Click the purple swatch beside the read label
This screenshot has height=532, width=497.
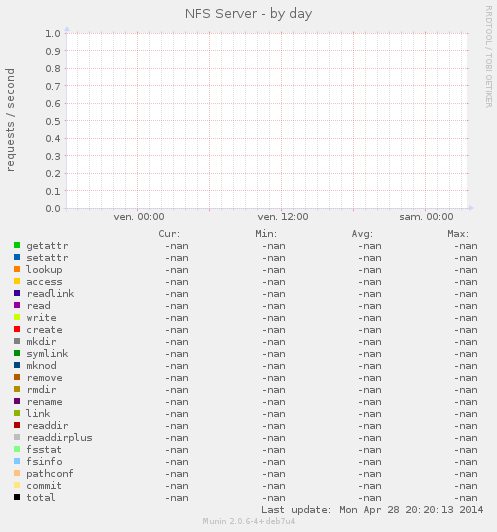(17, 305)
